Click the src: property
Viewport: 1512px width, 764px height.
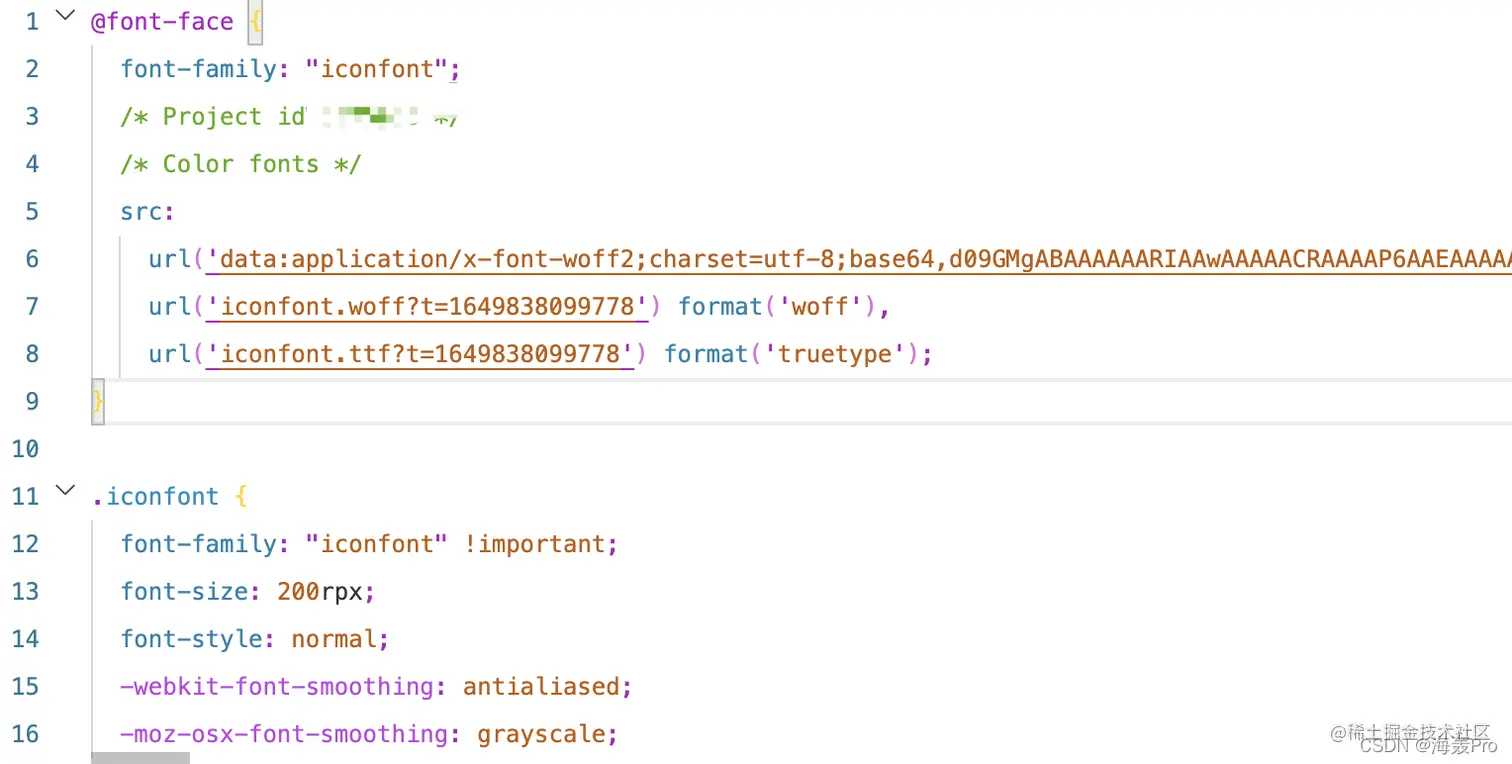click(148, 211)
